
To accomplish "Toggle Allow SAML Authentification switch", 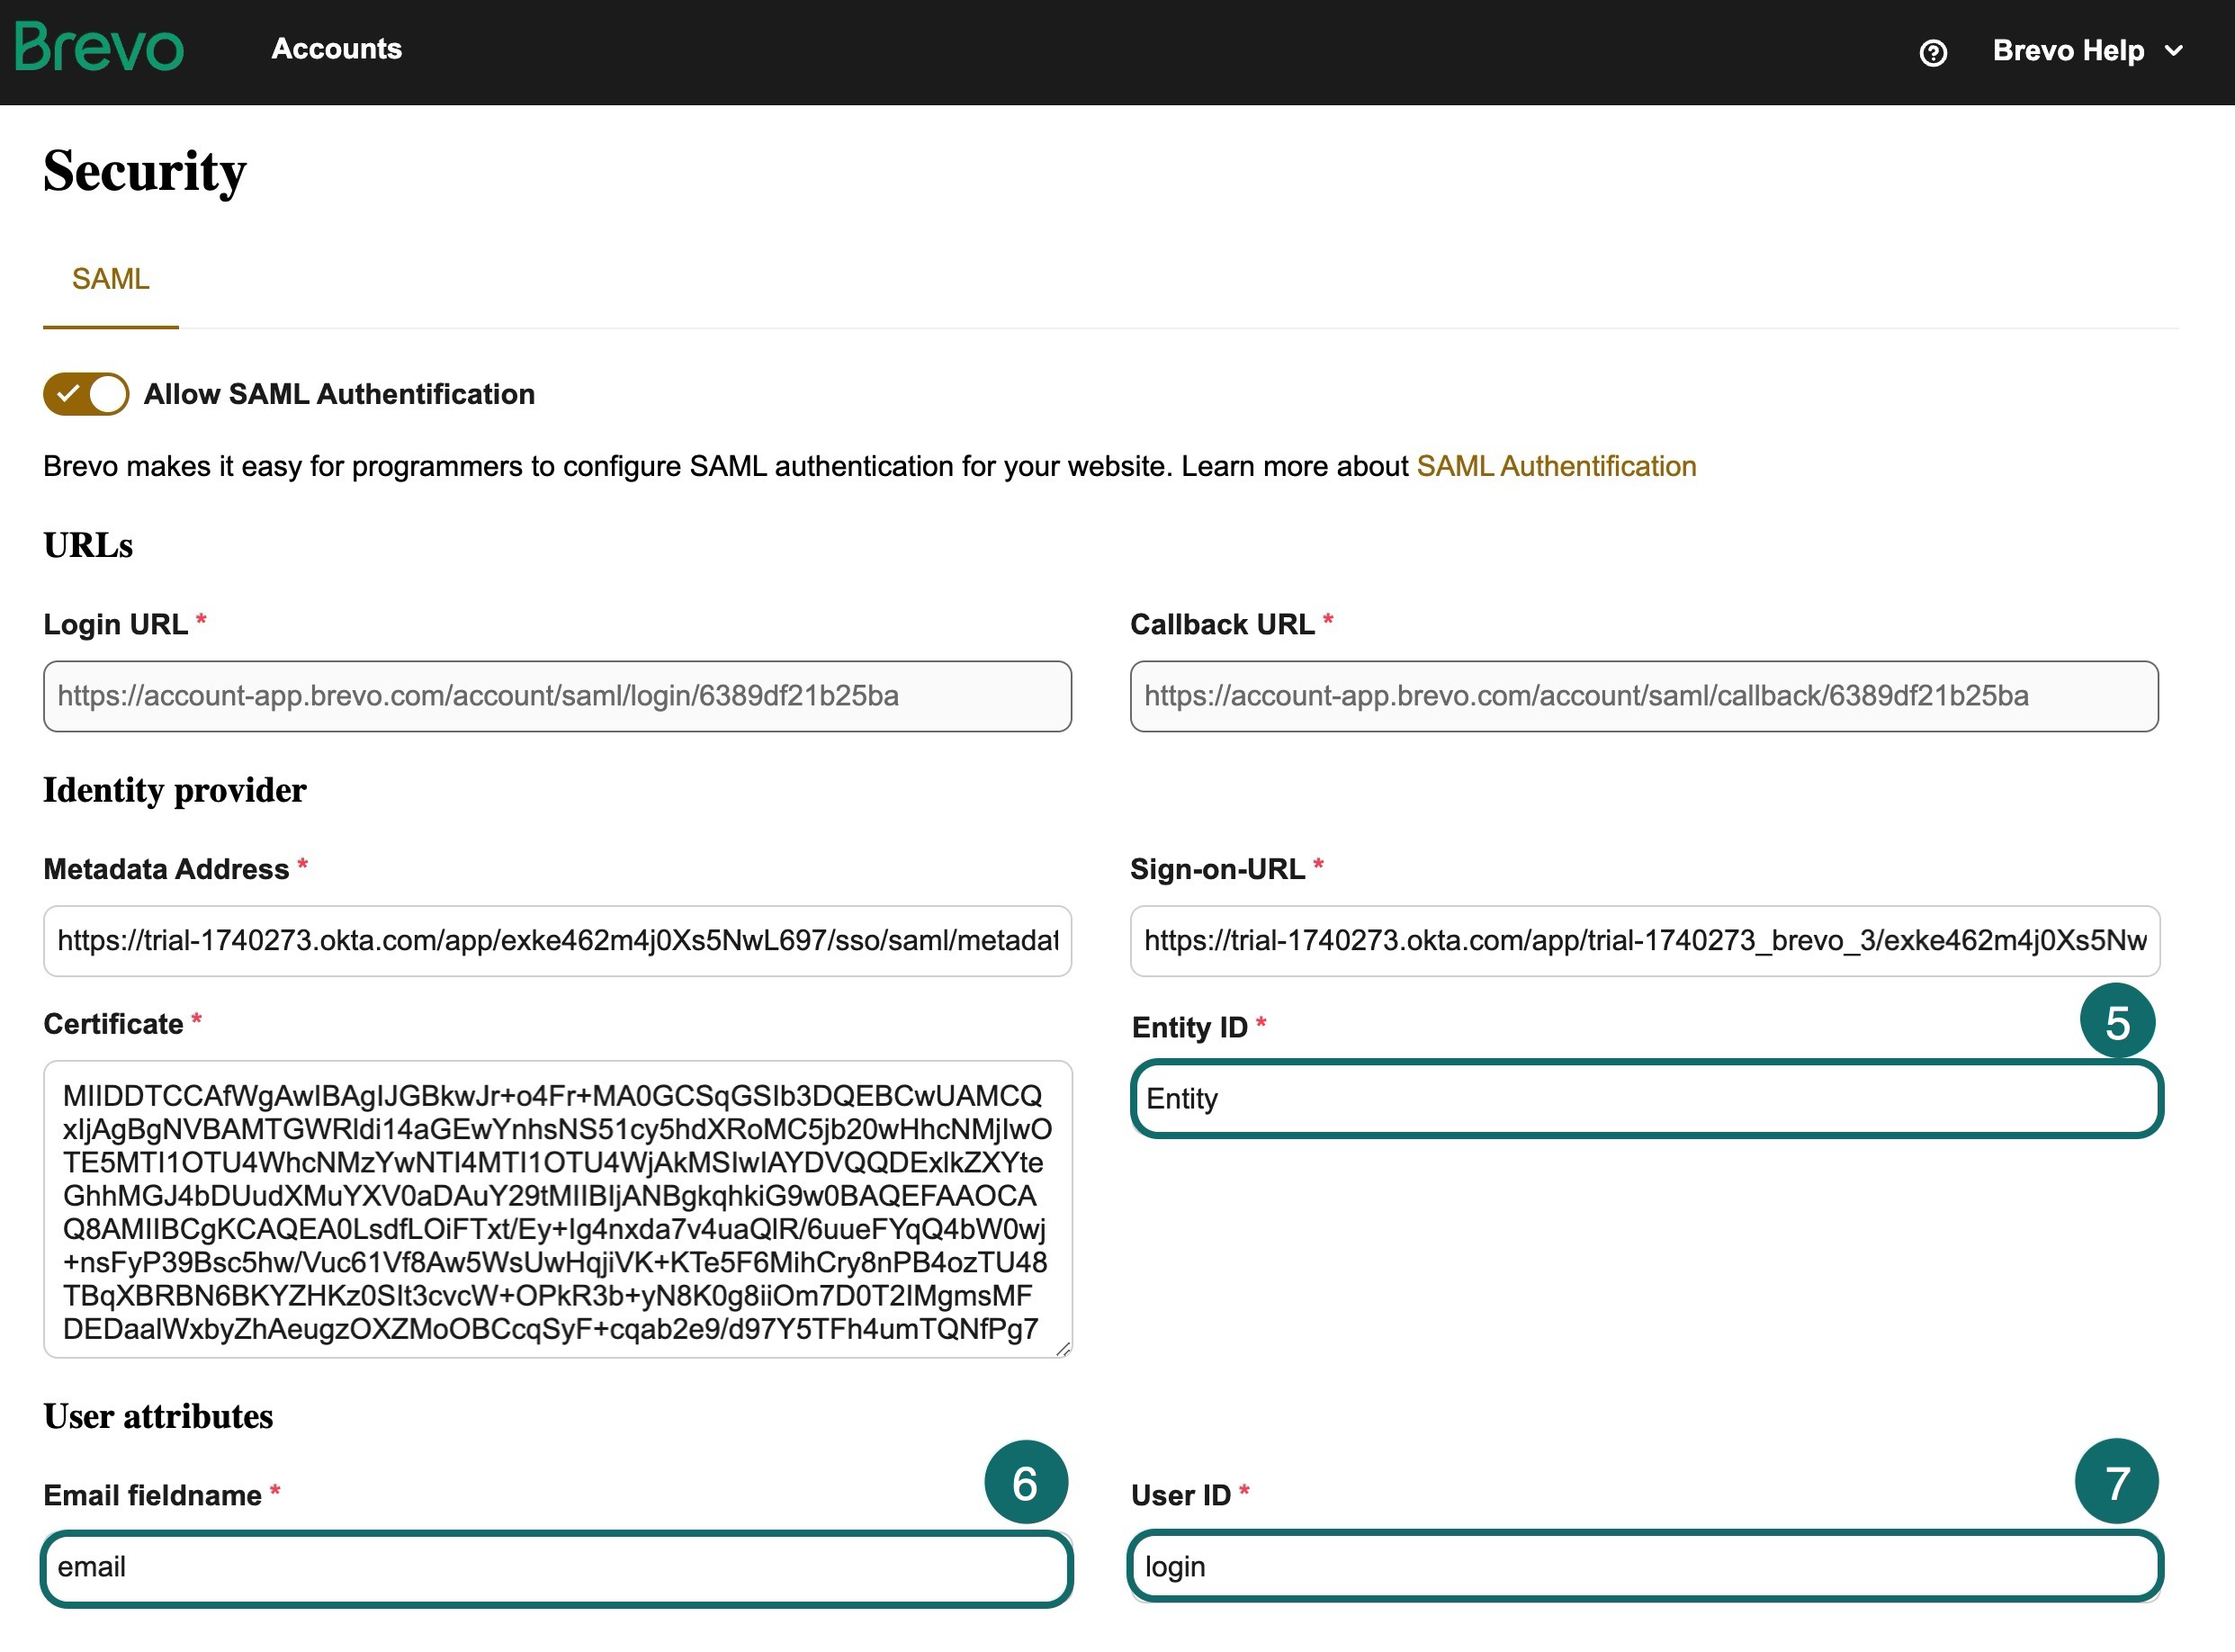I will click(x=86, y=394).
